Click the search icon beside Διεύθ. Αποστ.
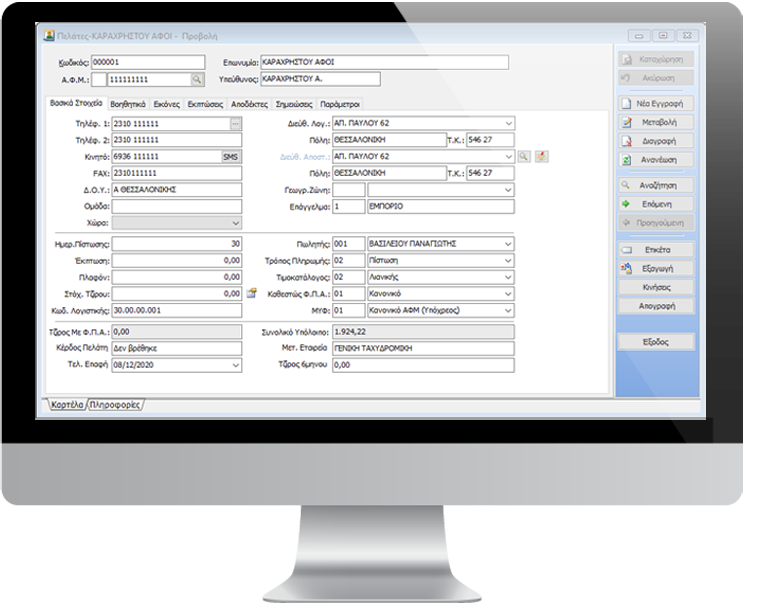758x607 pixels. (x=524, y=156)
